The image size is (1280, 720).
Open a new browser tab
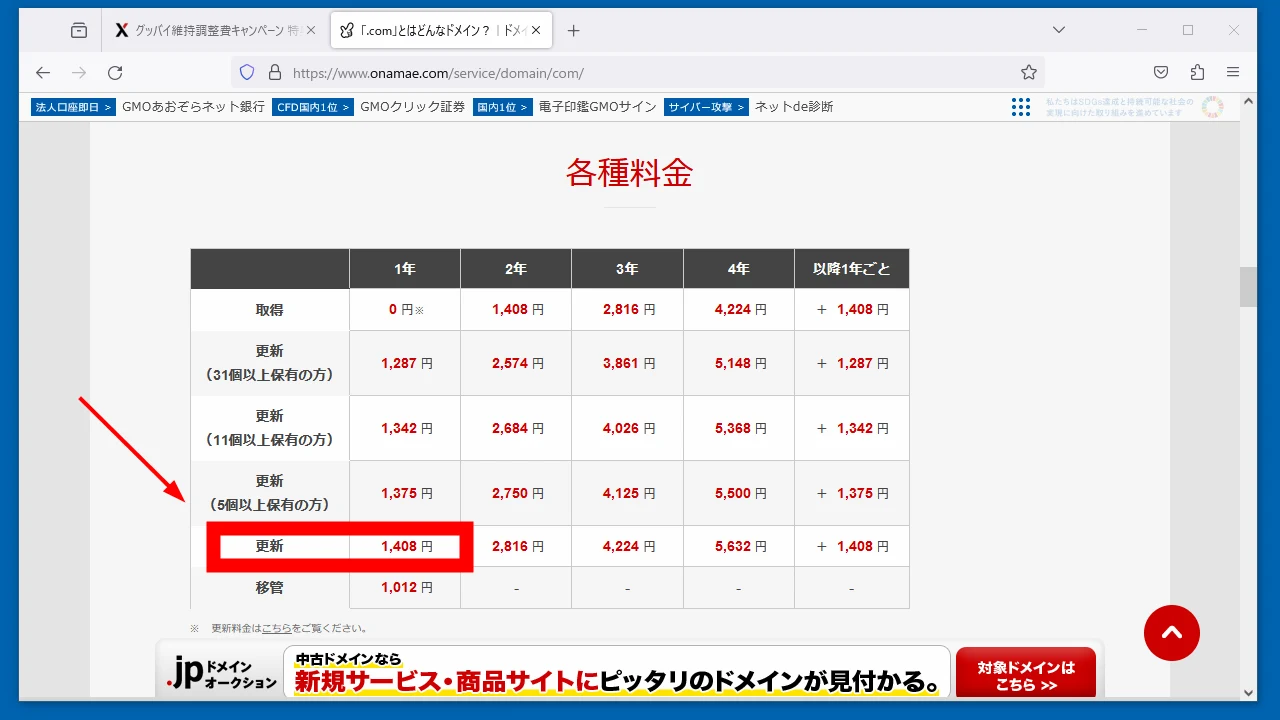click(573, 31)
